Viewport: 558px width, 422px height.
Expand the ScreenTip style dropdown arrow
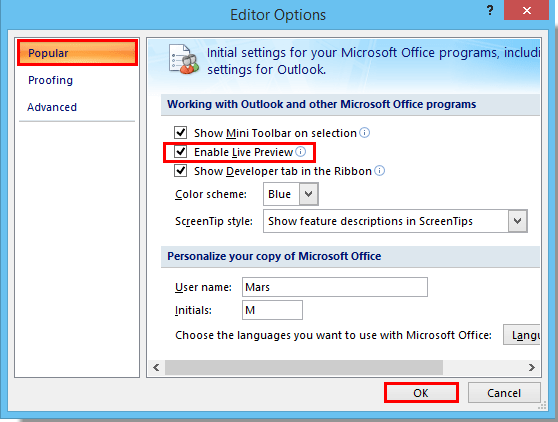click(517, 221)
